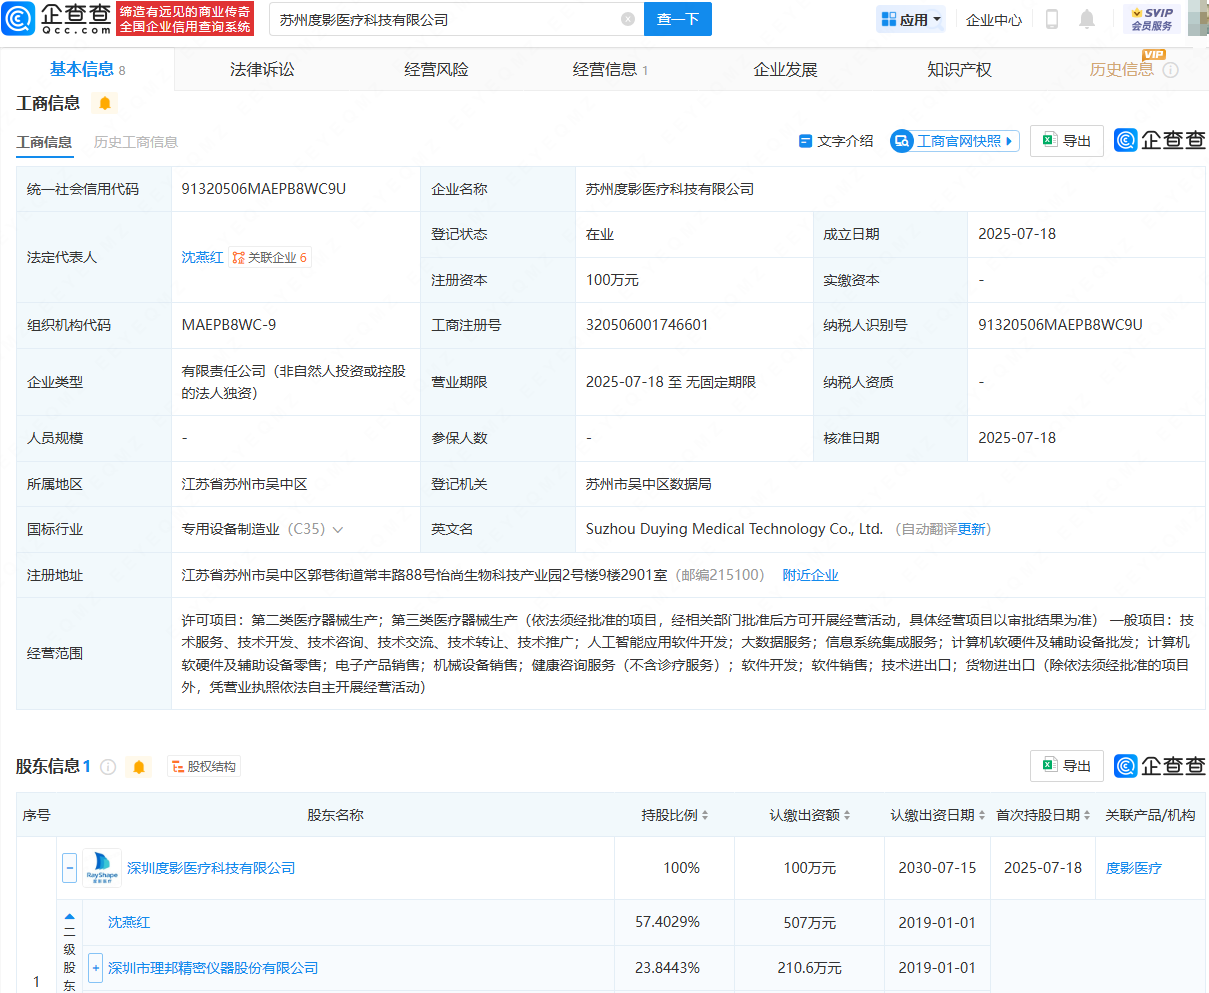1209x993 pixels.
Task: Click 导出 in 股东信息 section
Action: click(x=1067, y=766)
